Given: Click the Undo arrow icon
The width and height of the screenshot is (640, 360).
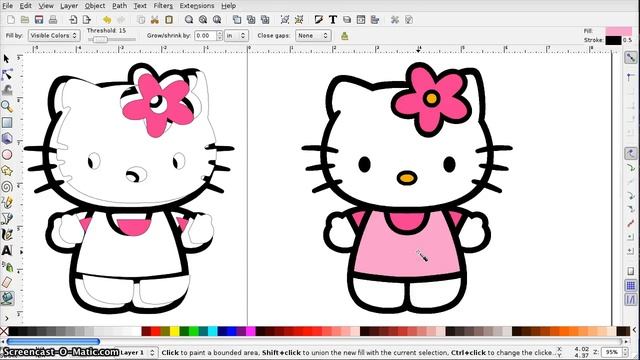Looking at the screenshot, I should 107,20.
